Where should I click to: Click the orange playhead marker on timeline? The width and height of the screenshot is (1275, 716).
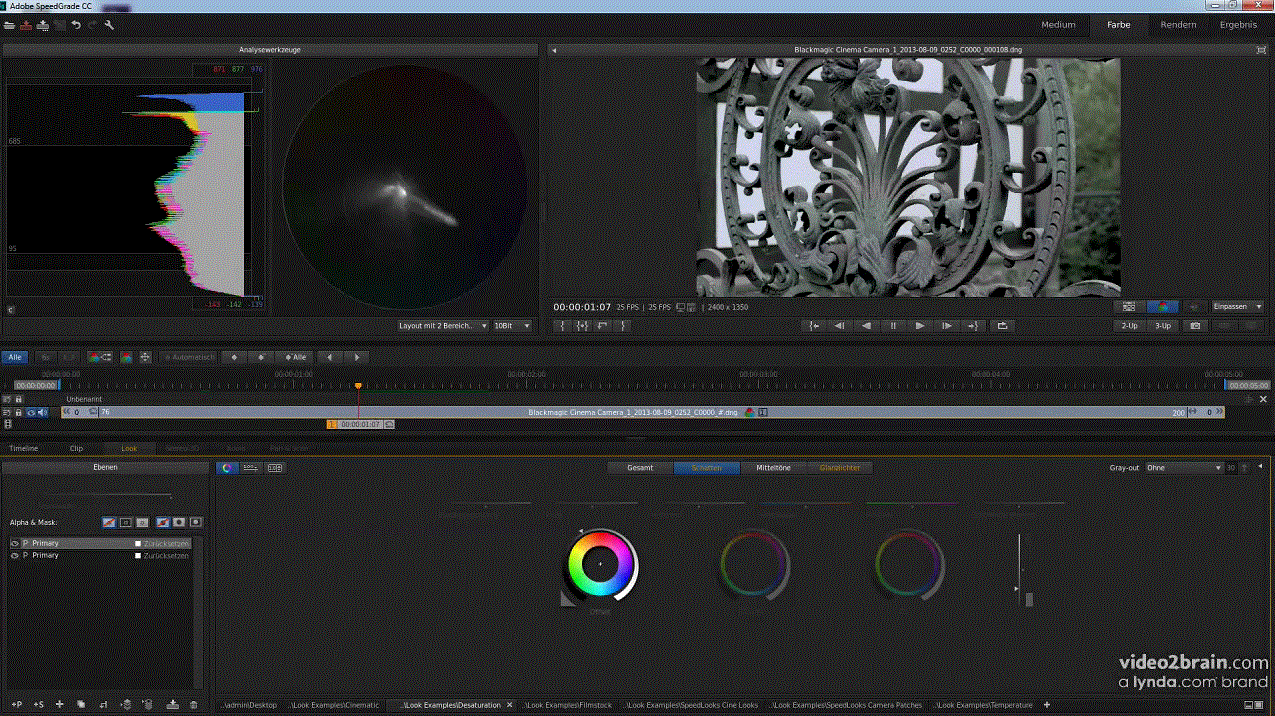click(x=358, y=386)
